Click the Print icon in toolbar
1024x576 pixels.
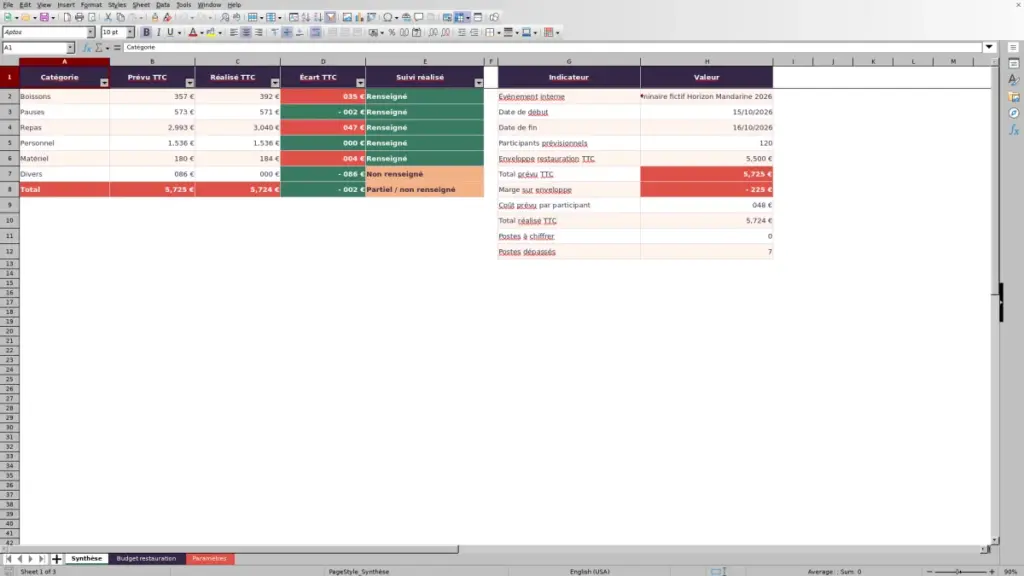pos(79,18)
